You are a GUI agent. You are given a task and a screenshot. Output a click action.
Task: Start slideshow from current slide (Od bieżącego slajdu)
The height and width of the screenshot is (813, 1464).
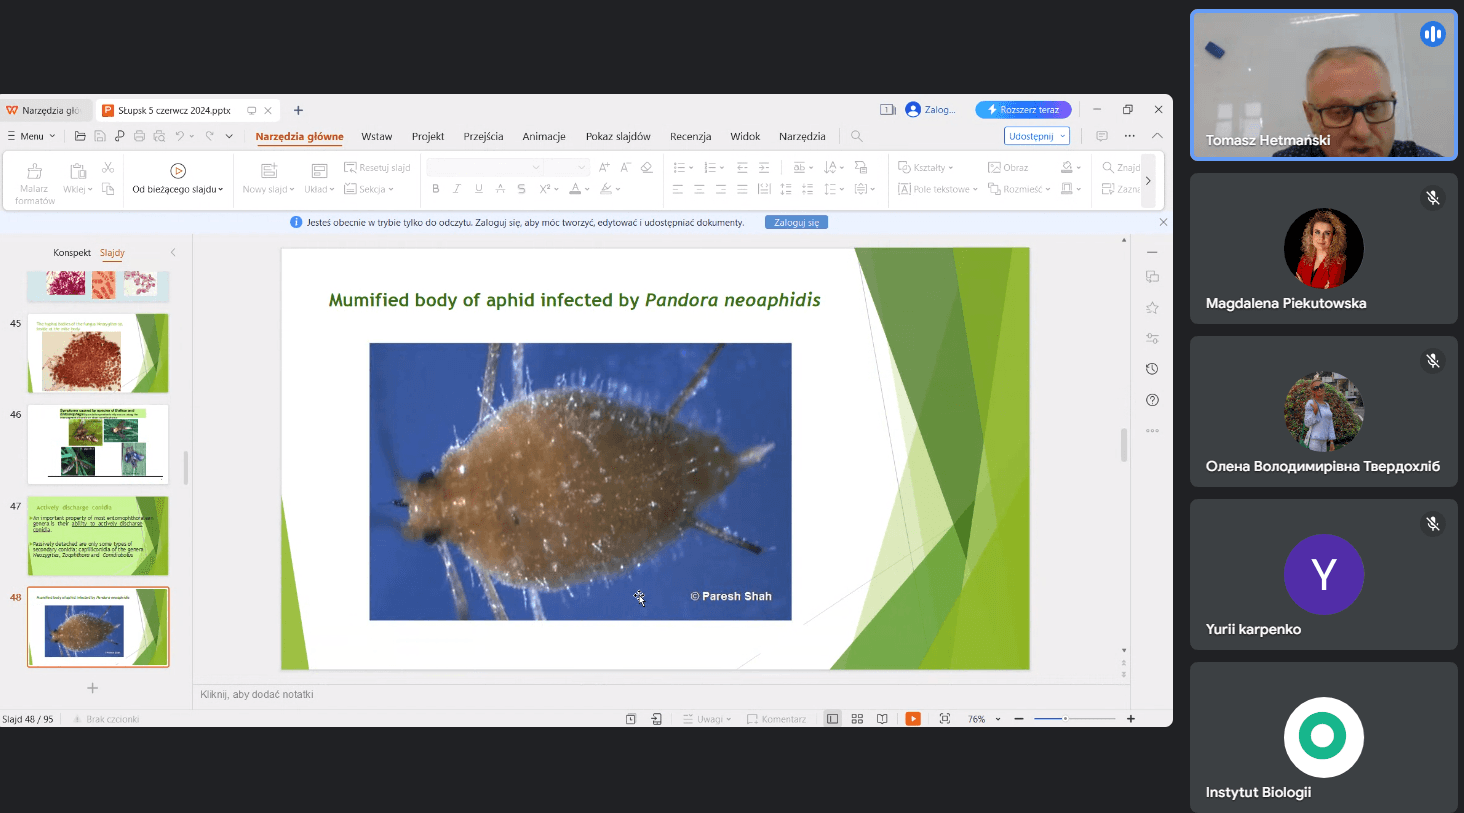[178, 178]
